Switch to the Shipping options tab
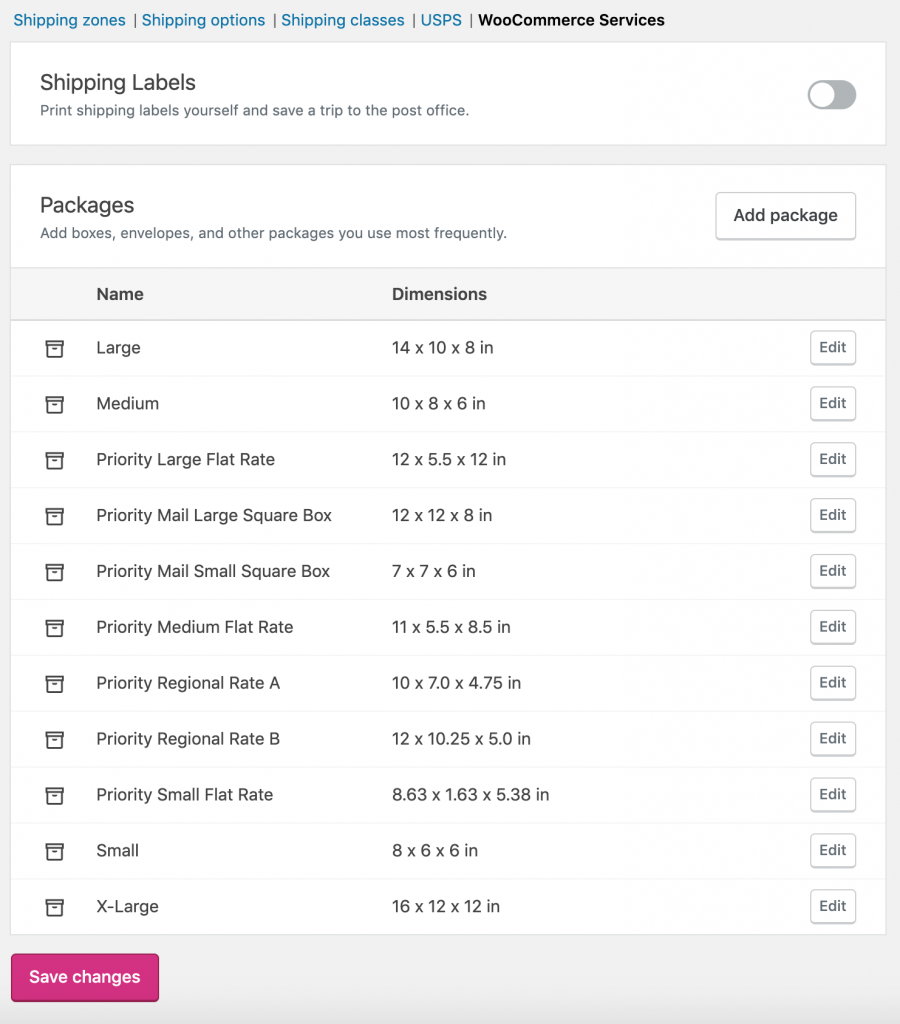Image resolution: width=900 pixels, height=1024 pixels. (203, 20)
